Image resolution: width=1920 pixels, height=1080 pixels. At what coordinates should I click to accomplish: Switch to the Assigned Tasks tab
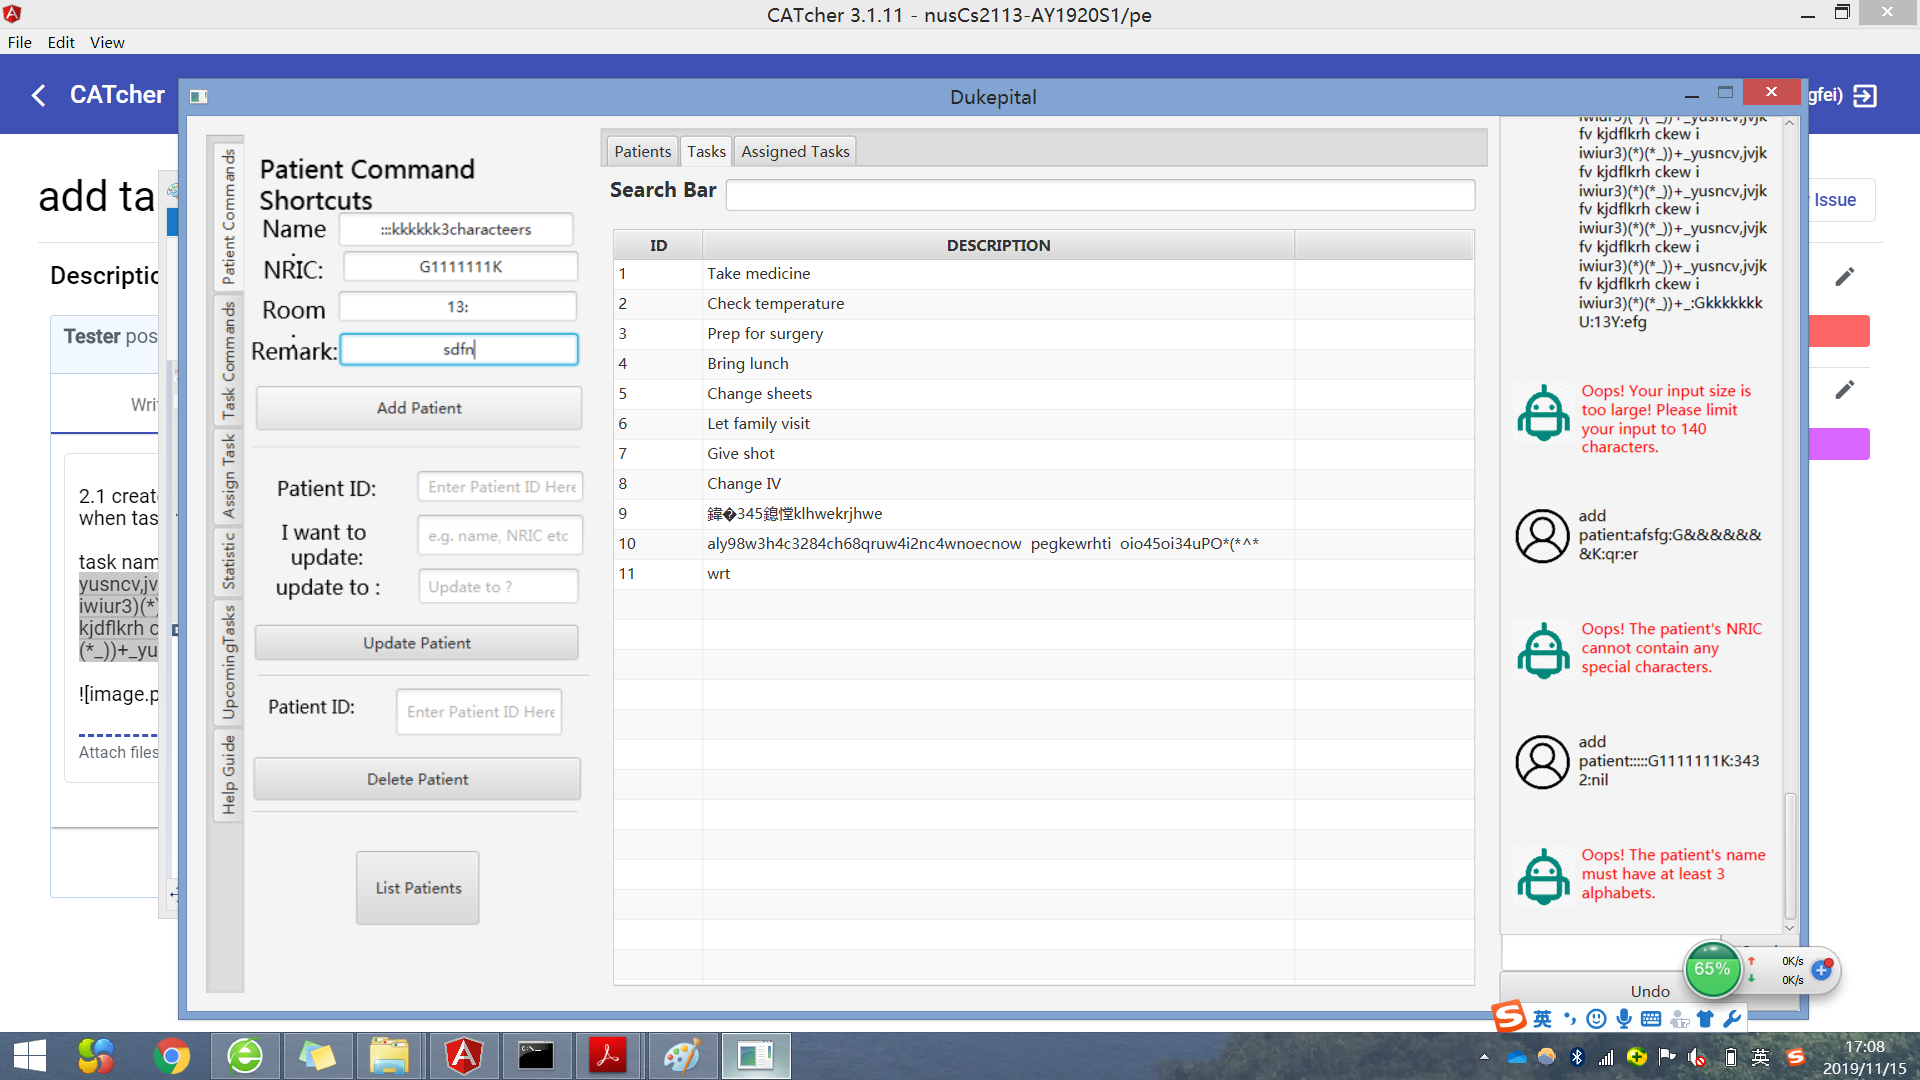795,152
